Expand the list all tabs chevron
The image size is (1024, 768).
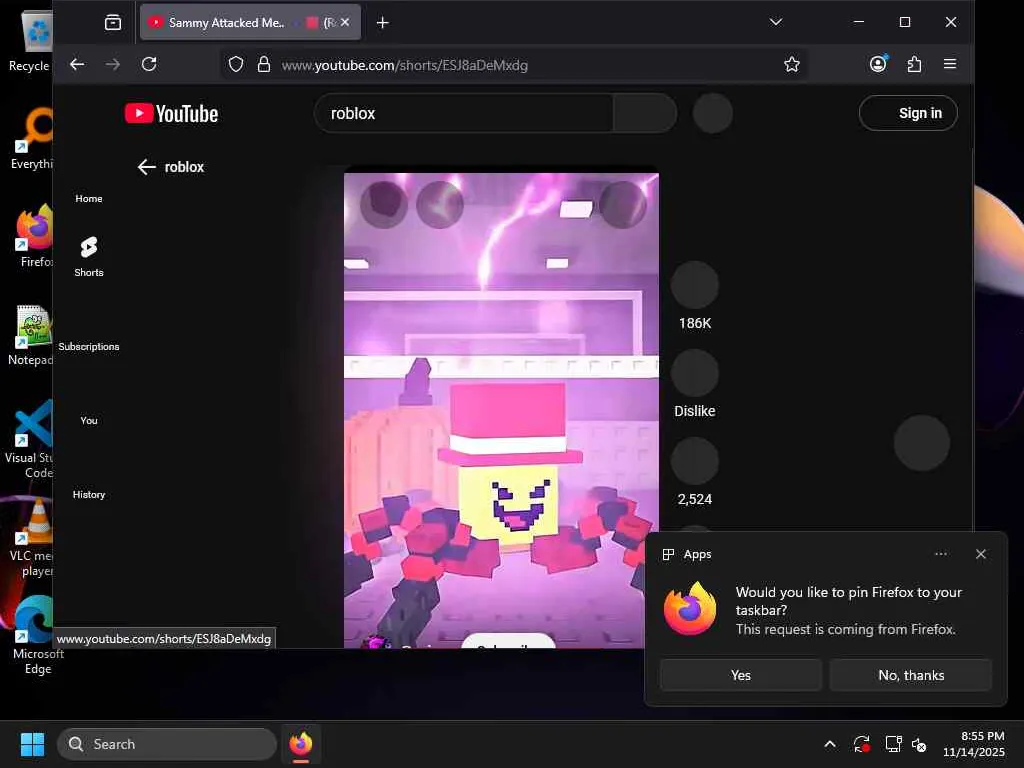(x=776, y=22)
